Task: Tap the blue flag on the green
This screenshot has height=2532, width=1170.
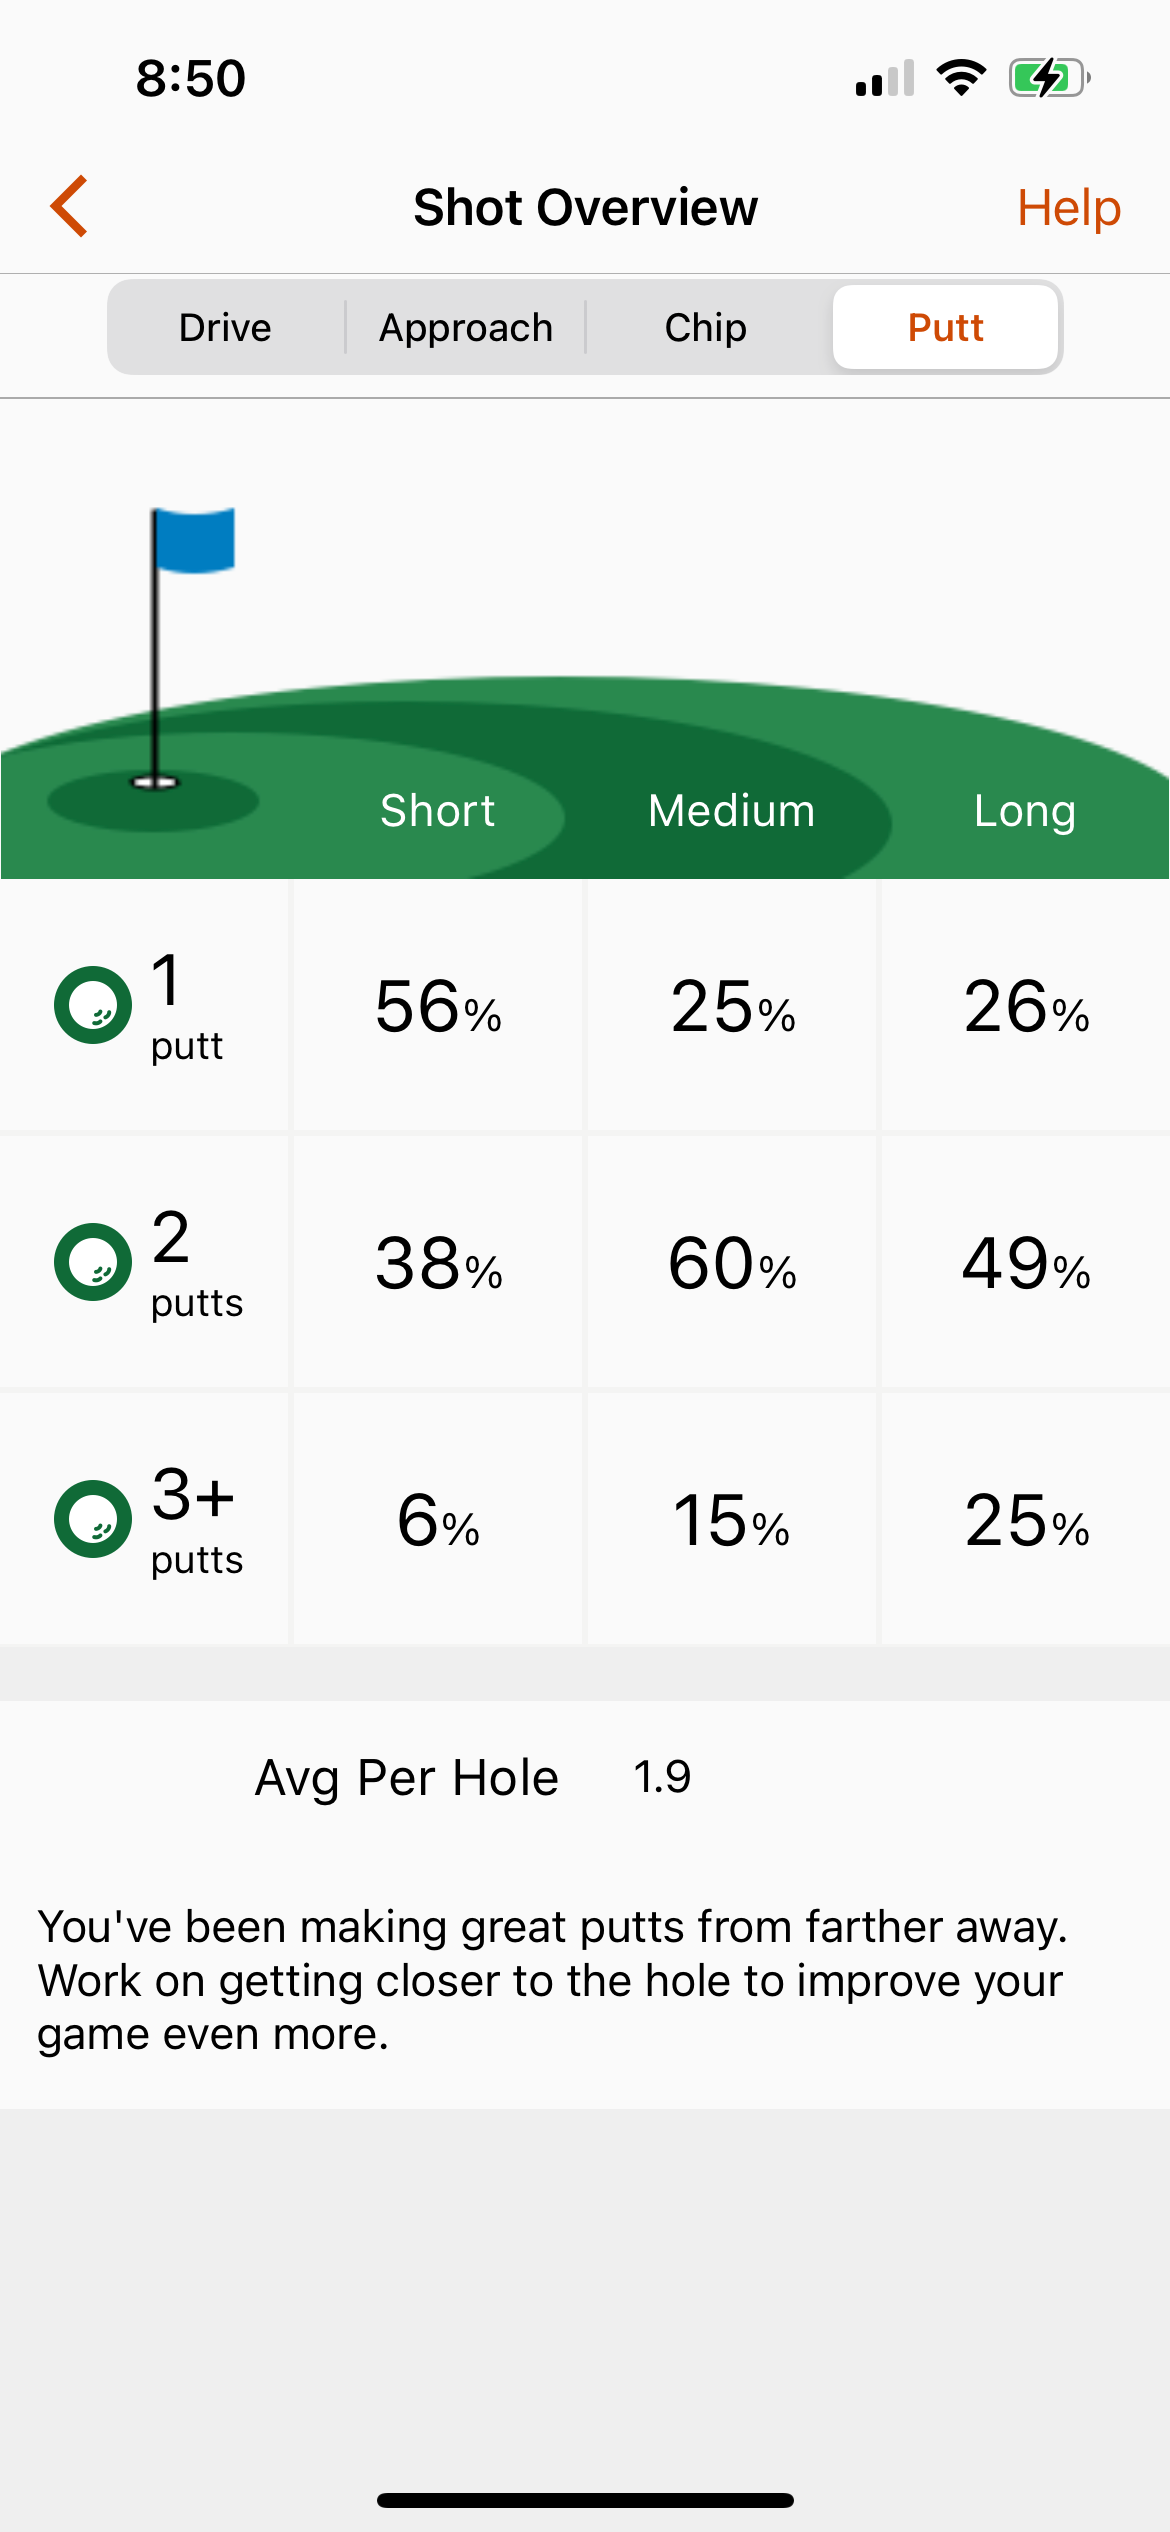Action: click(x=194, y=541)
